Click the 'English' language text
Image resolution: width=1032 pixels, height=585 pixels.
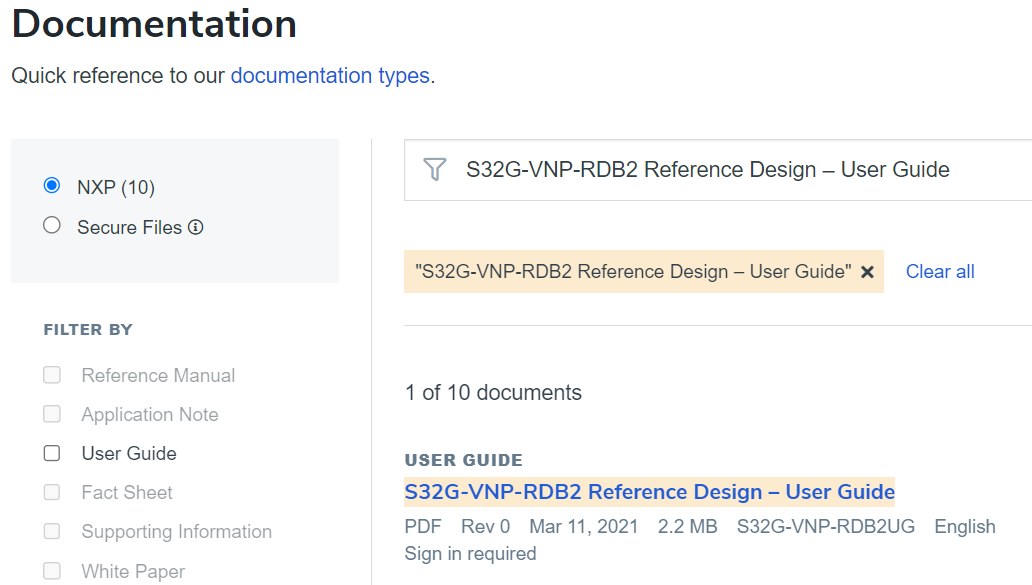(965, 526)
